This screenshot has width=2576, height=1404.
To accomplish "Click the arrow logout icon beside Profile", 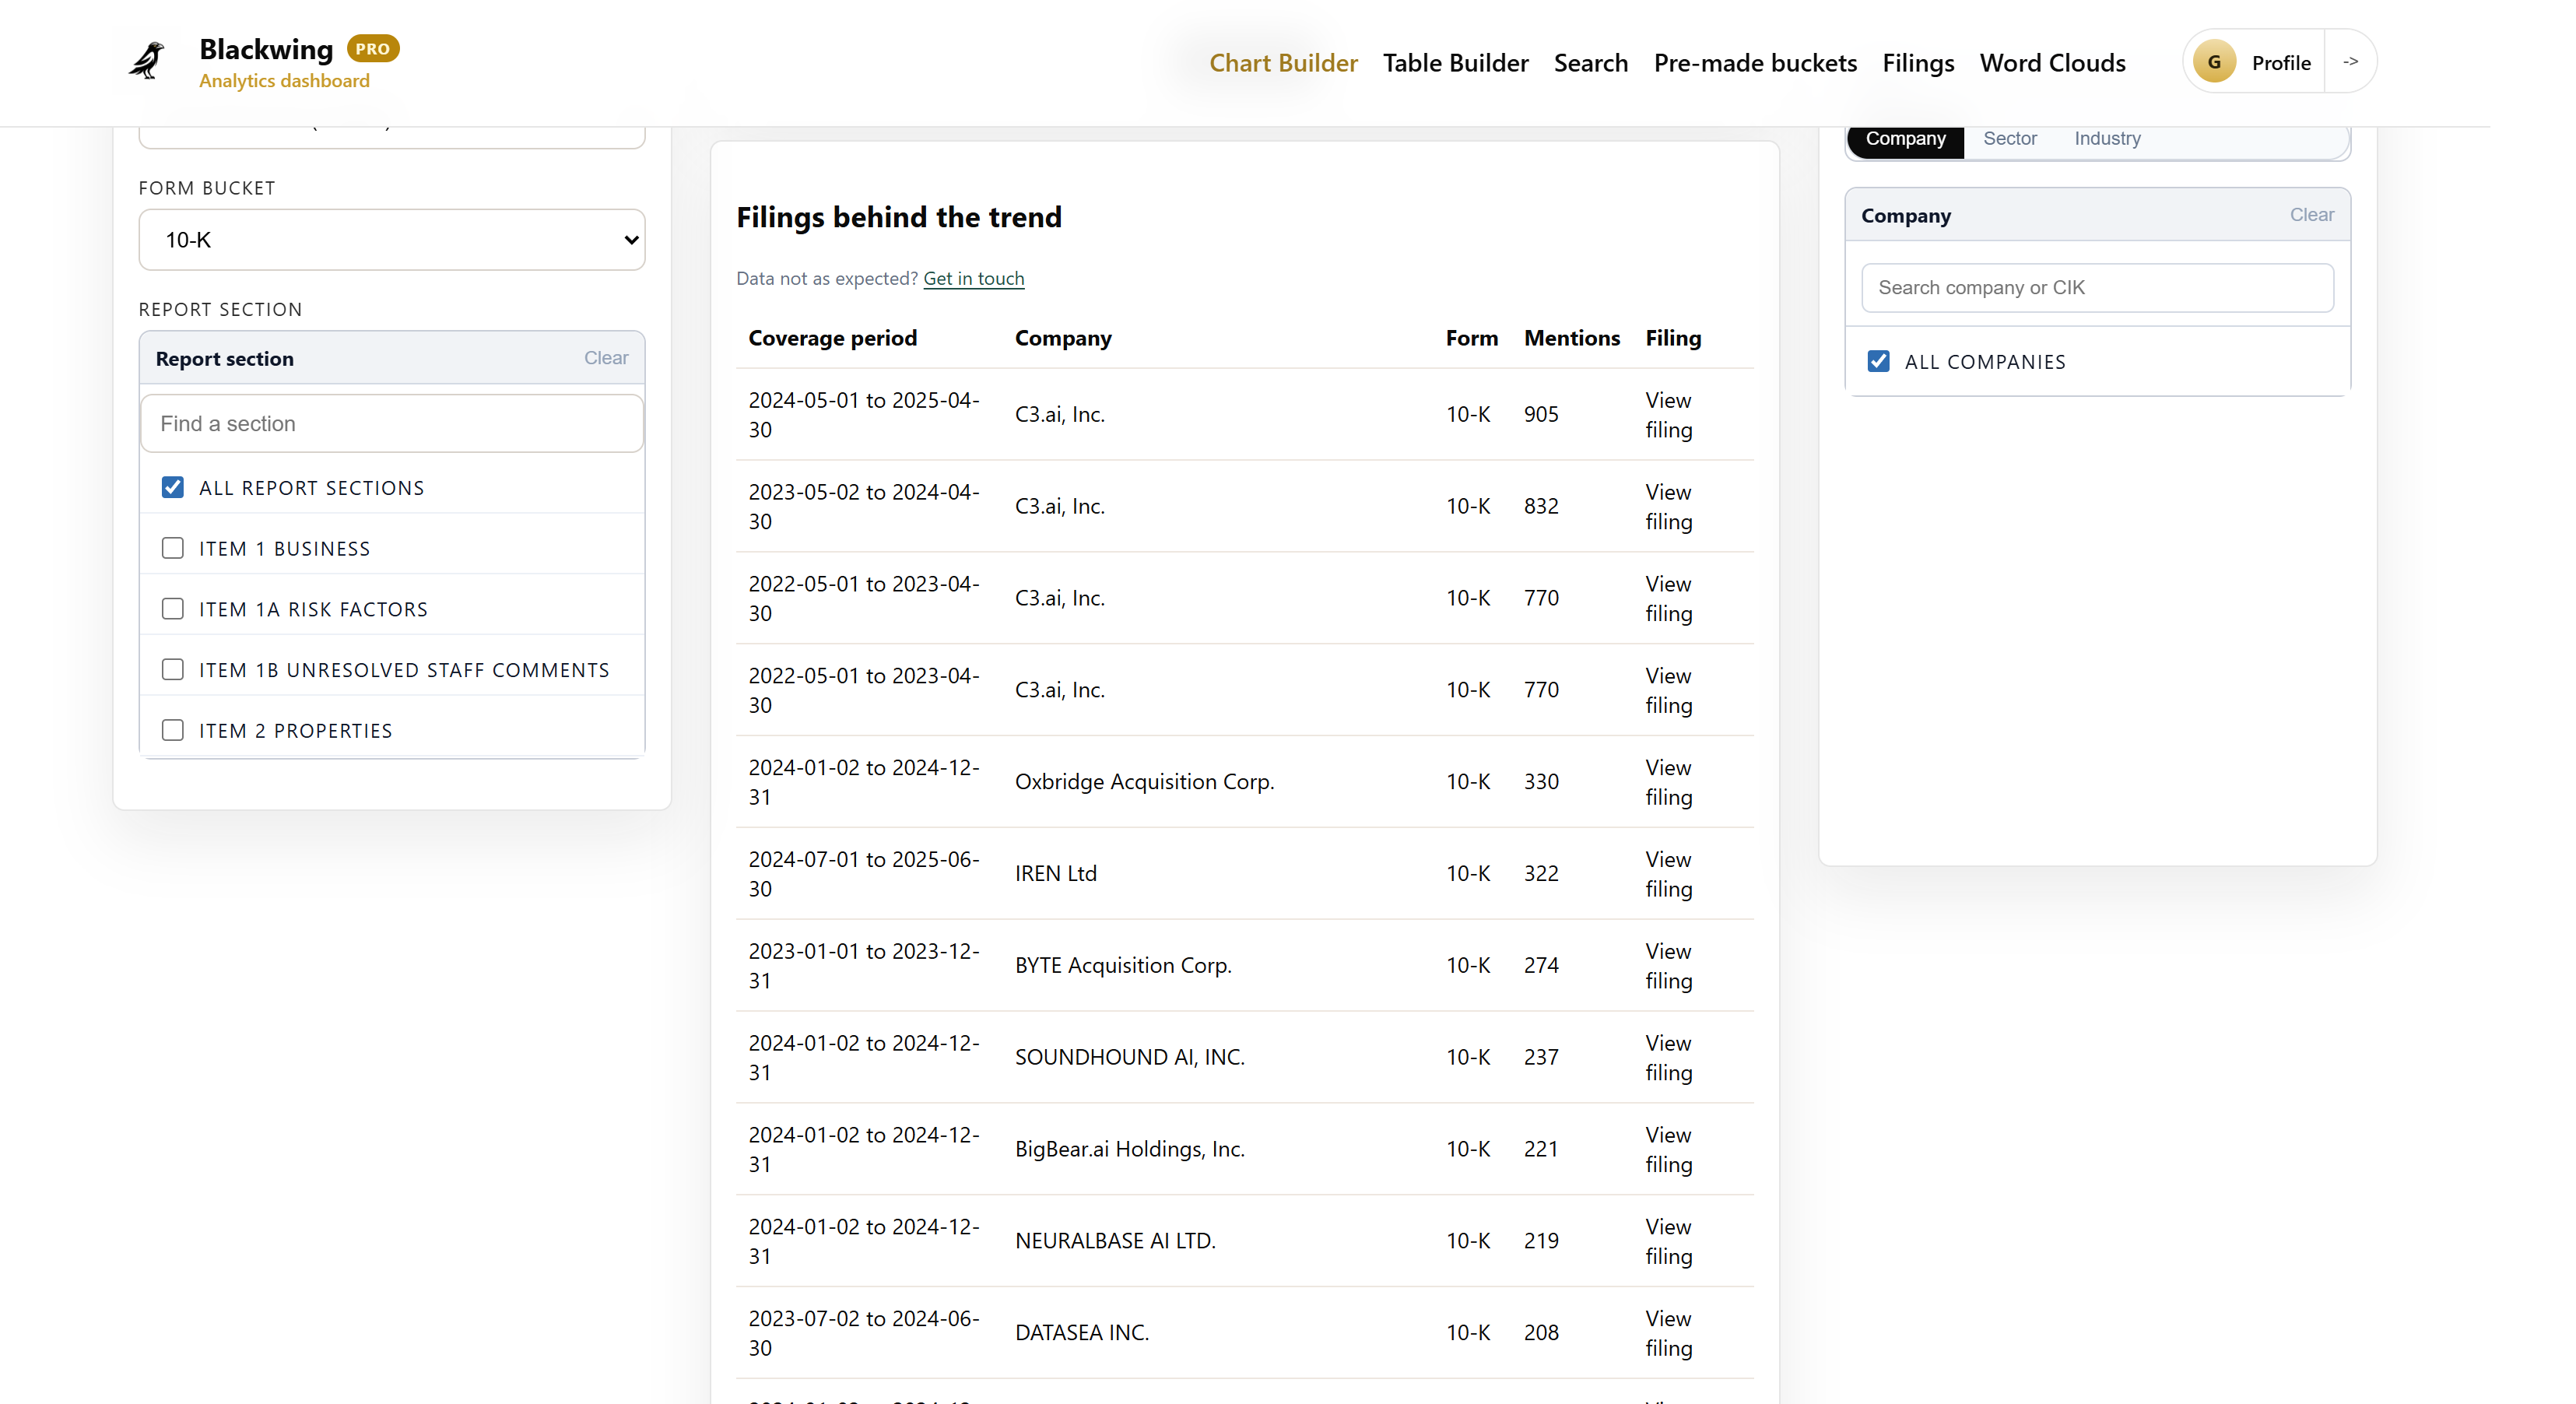I will (x=2350, y=62).
